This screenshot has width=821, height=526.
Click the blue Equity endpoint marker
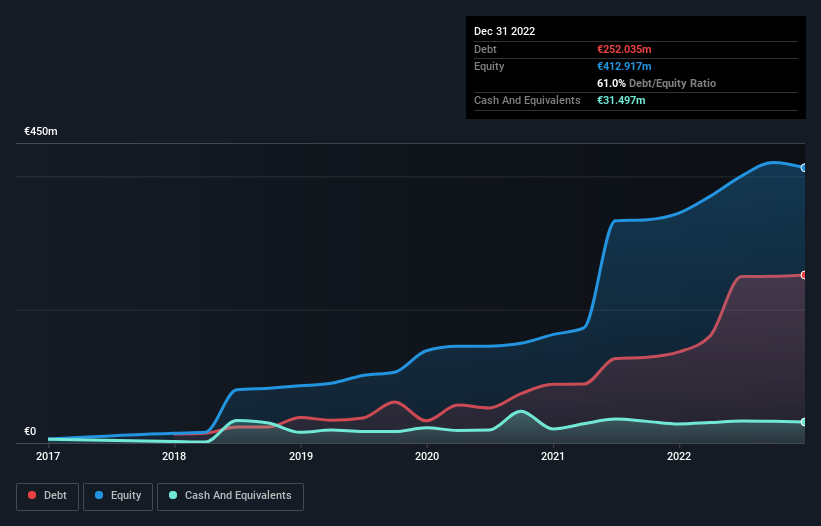(x=804, y=168)
